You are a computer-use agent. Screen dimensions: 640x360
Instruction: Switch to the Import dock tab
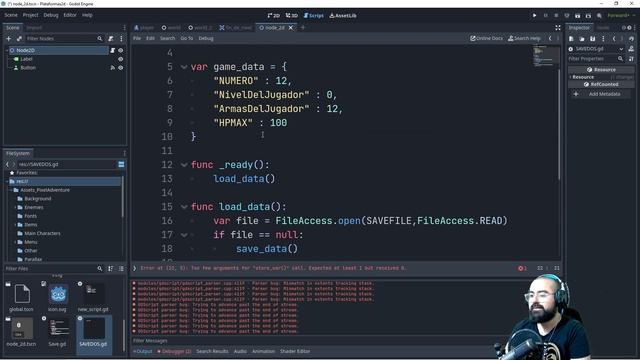(x=34, y=28)
